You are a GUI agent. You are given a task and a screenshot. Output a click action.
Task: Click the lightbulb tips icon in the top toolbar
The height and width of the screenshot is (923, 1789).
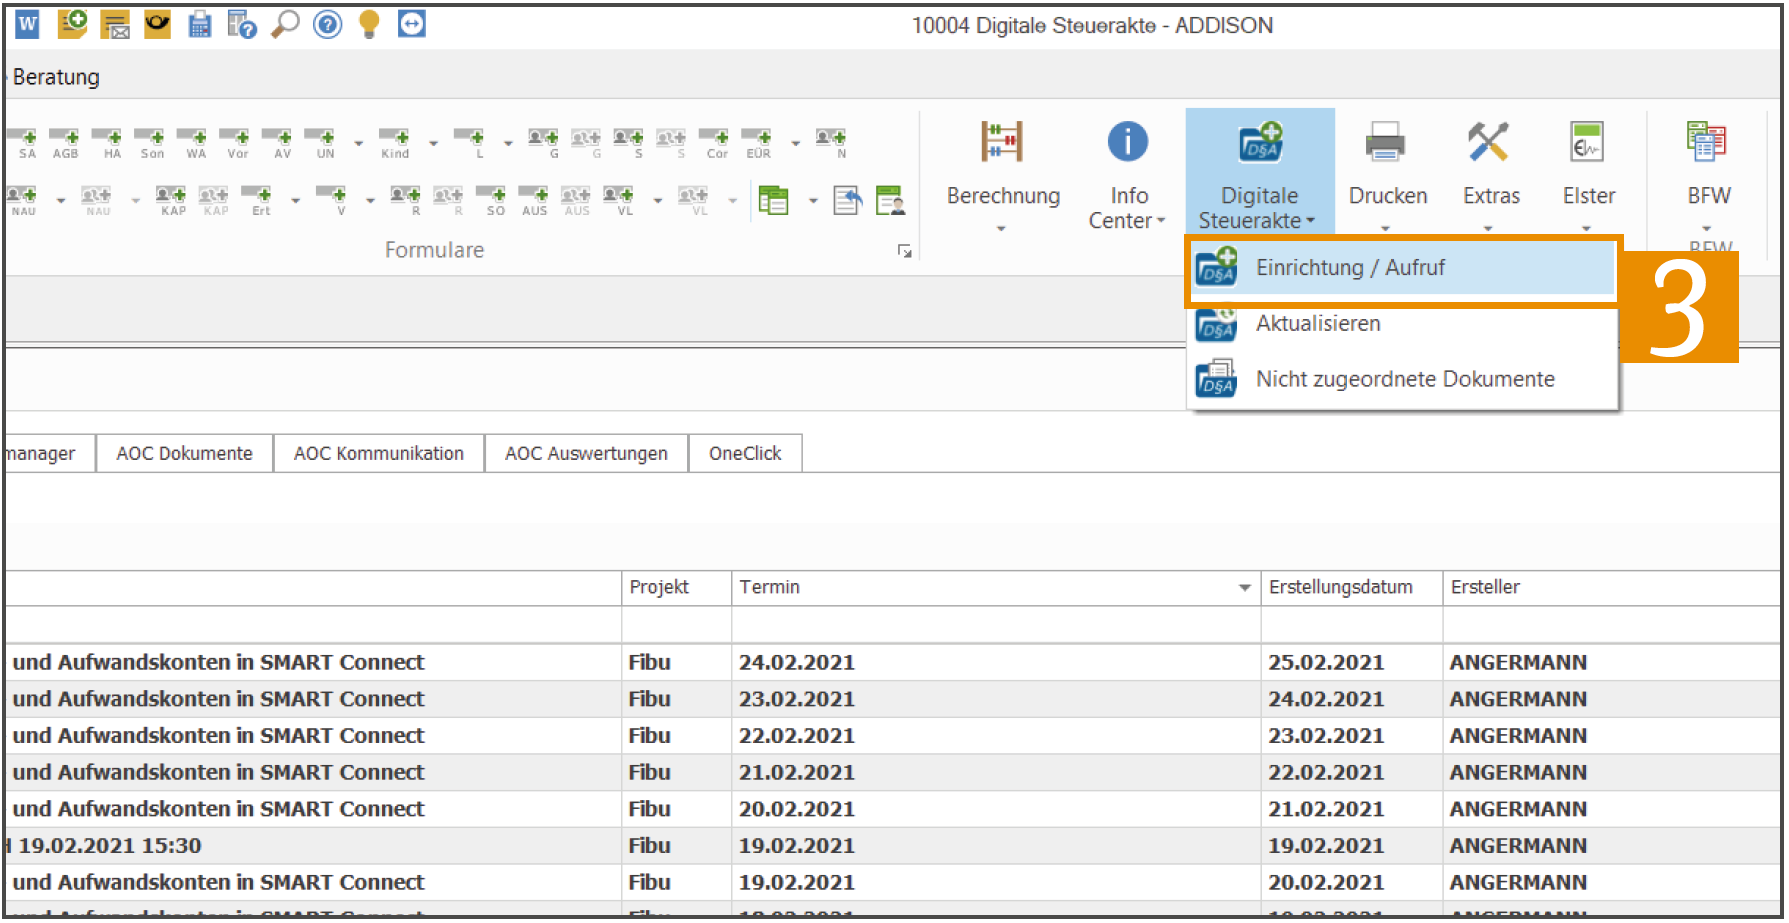(369, 24)
